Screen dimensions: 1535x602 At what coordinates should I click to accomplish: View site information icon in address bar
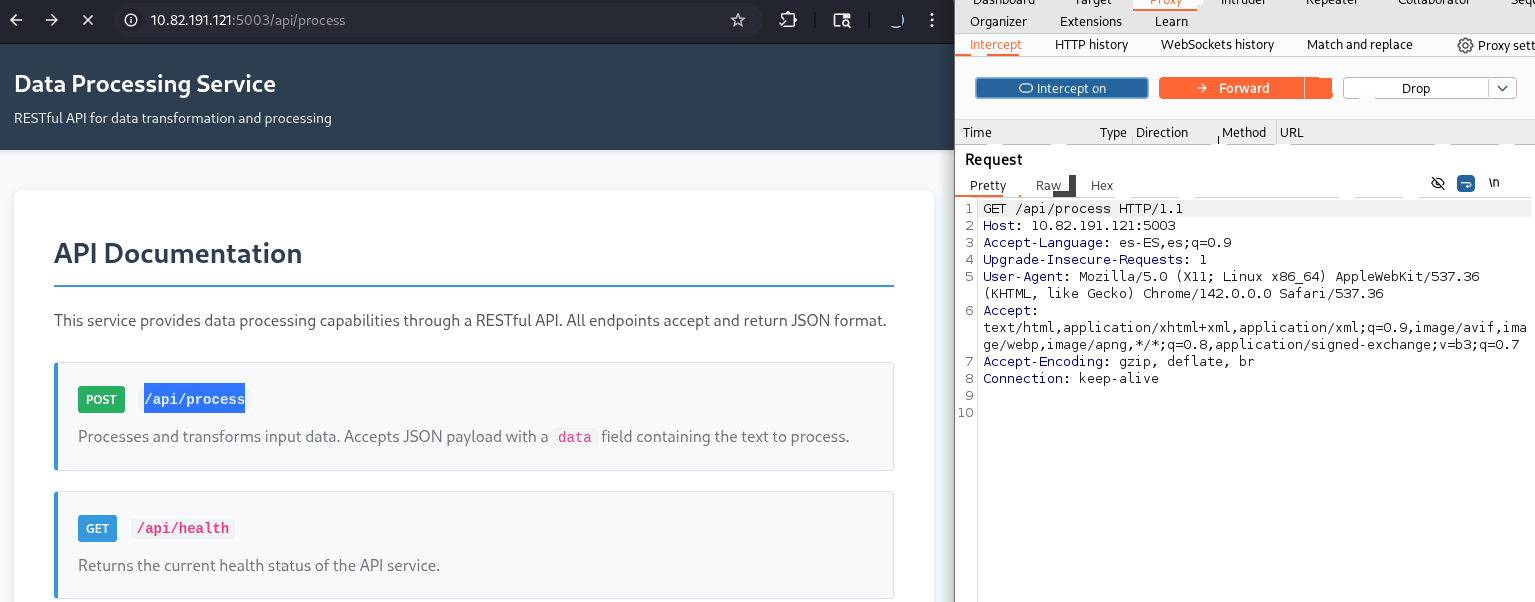[x=132, y=20]
